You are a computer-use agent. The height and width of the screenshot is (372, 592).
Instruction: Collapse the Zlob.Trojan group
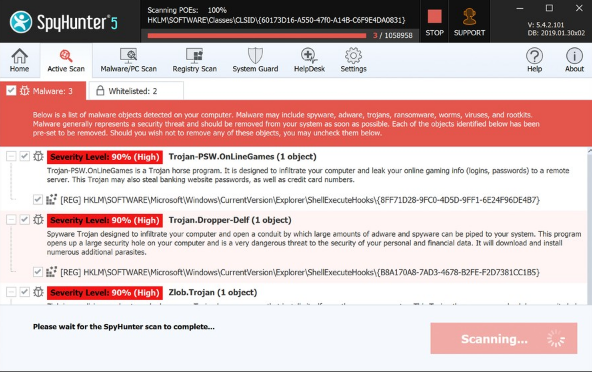(11, 292)
